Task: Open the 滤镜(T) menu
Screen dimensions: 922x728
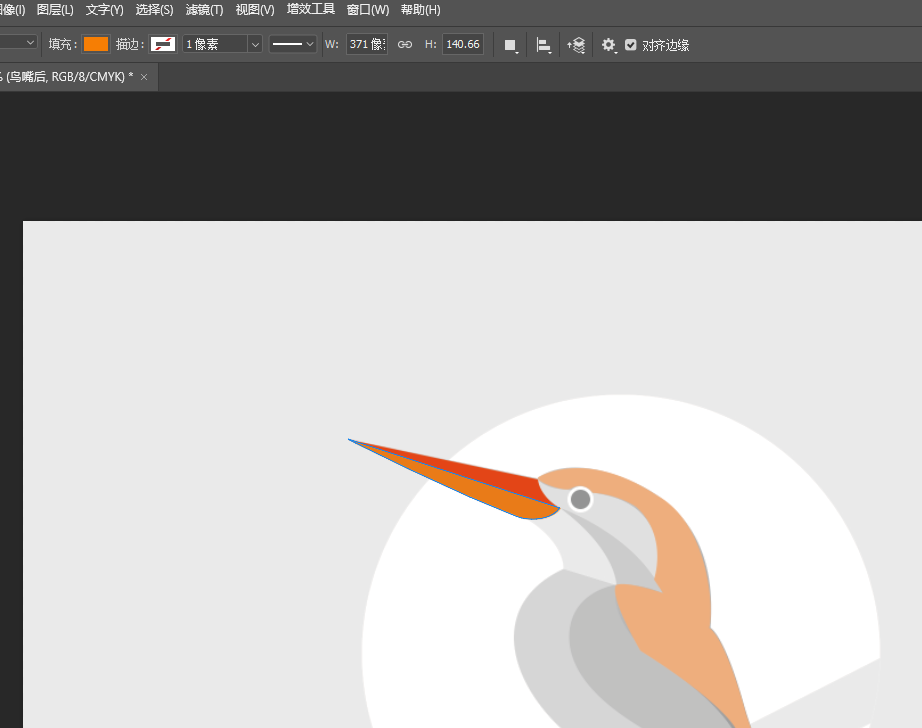Action: coord(204,10)
